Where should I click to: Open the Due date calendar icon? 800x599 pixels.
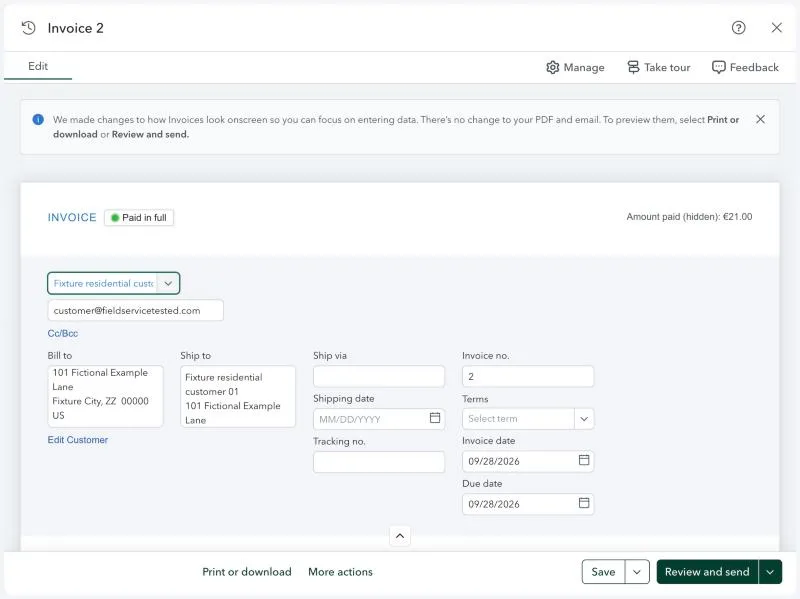tap(584, 503)
